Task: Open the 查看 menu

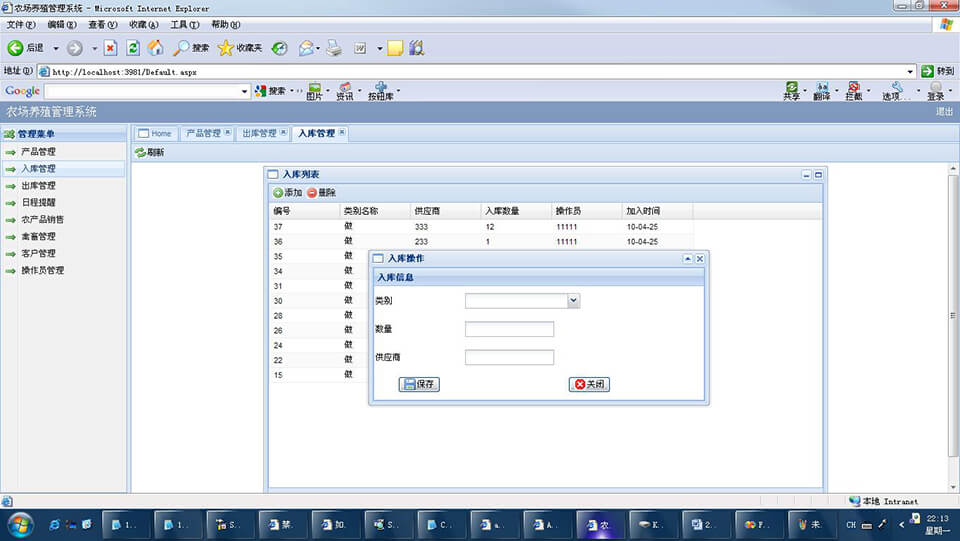Action: click(x=102, y=24)
